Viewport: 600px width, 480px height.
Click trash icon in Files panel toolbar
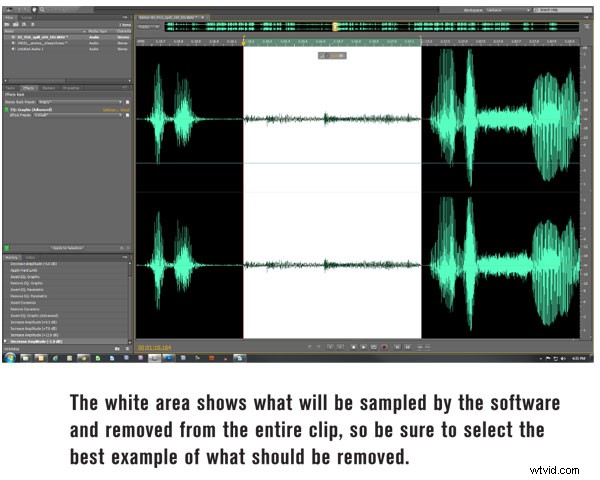tap(33, 24)
